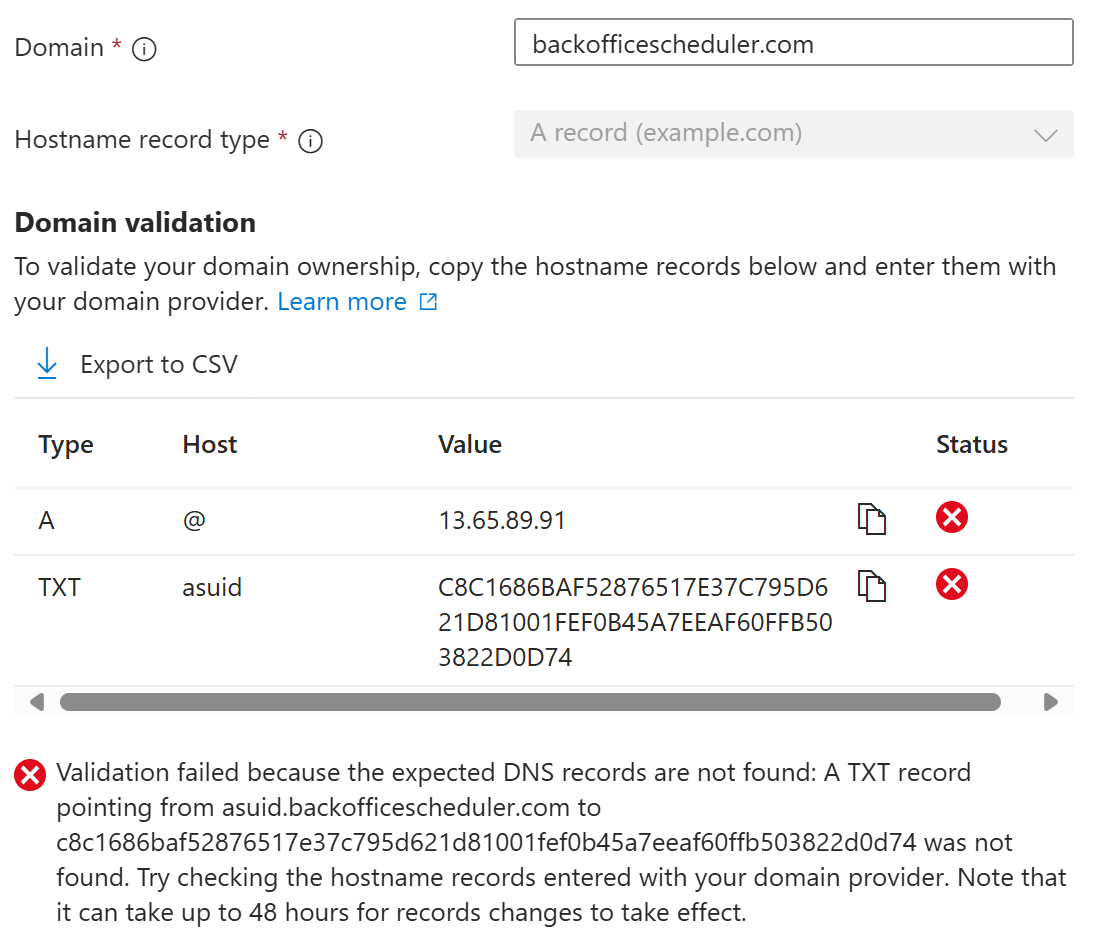Screen dimensions: 1103x948
Task: Open the Learn more help page
Action: tap(343, 301)
